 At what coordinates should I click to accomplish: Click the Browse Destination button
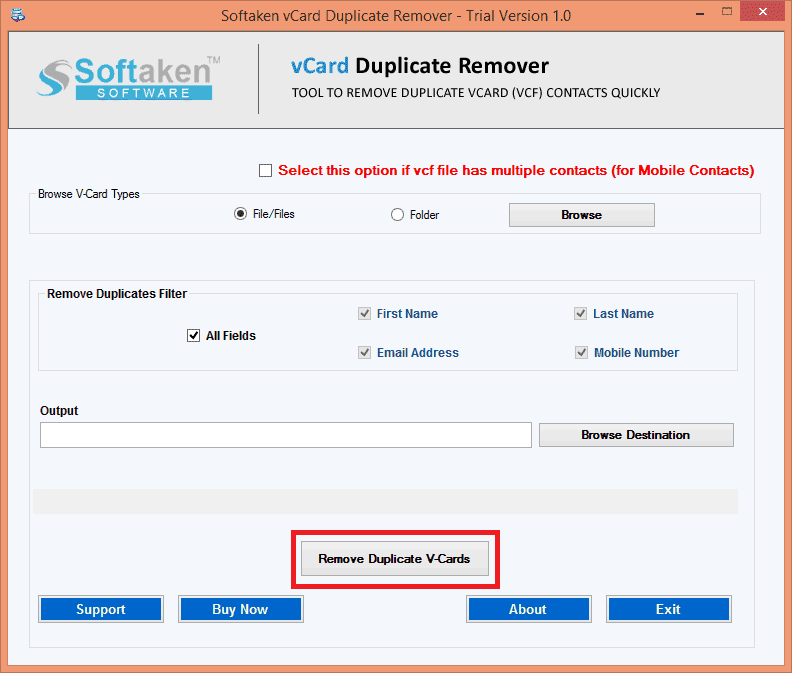pos(636,435)
